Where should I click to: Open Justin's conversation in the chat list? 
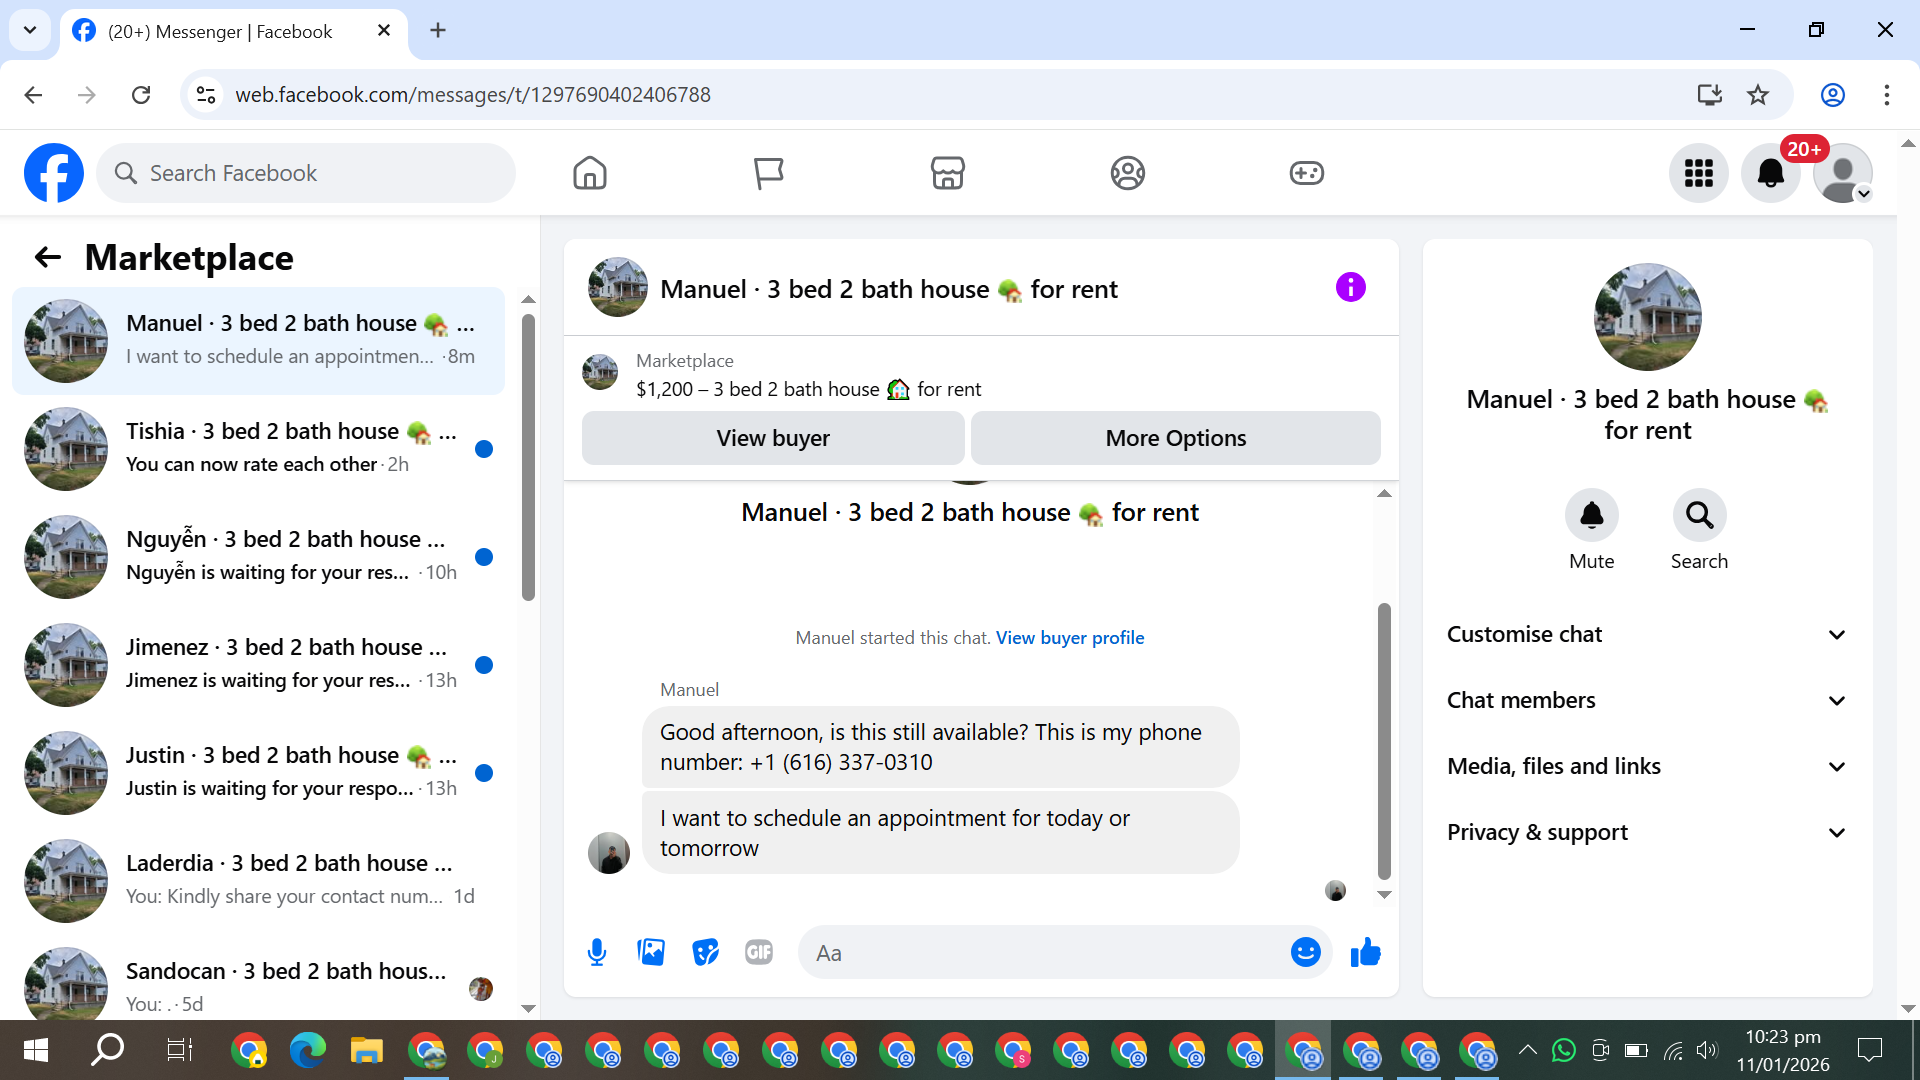pos(258,773)
